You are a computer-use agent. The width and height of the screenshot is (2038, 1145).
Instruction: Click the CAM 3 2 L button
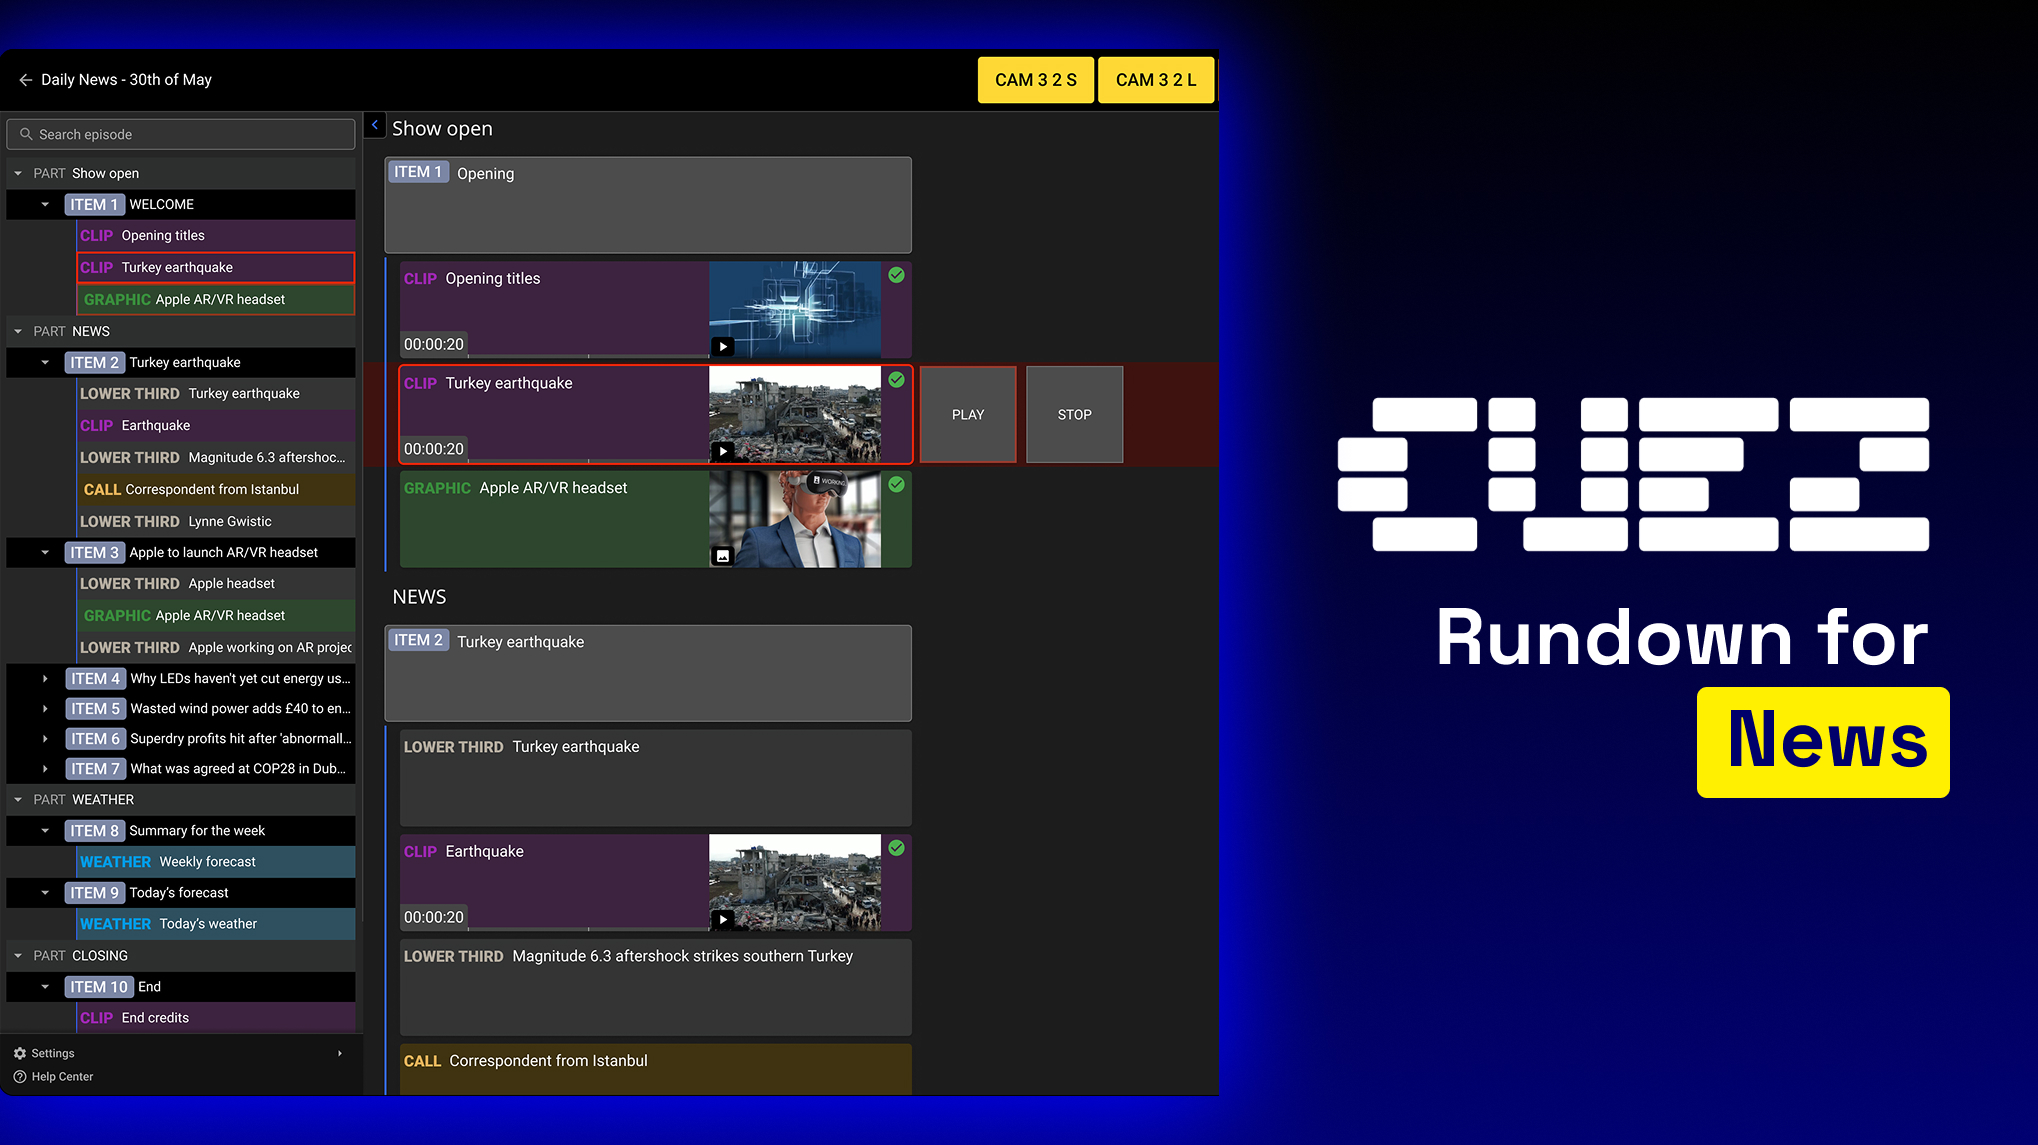tap(1156, 80)
